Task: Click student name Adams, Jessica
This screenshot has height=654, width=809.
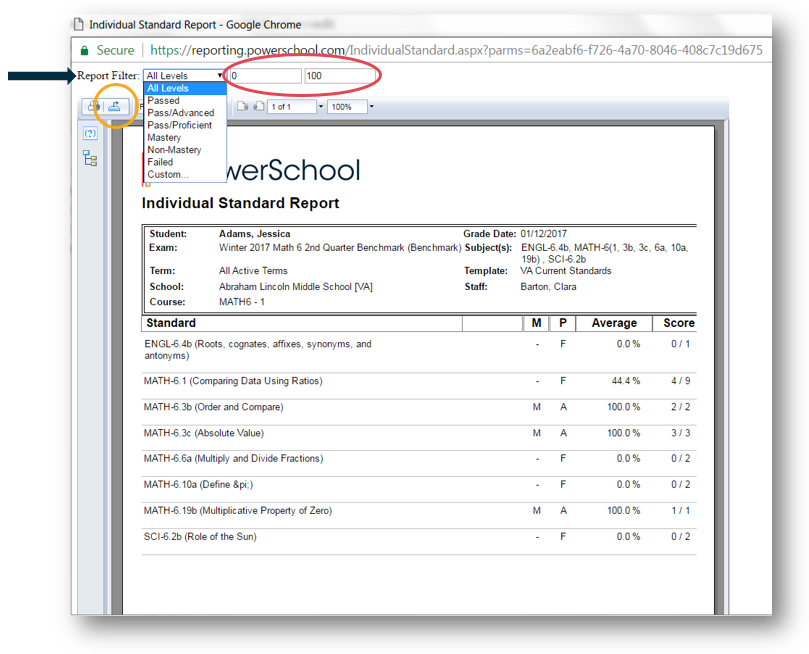Action: pos(254,234)
